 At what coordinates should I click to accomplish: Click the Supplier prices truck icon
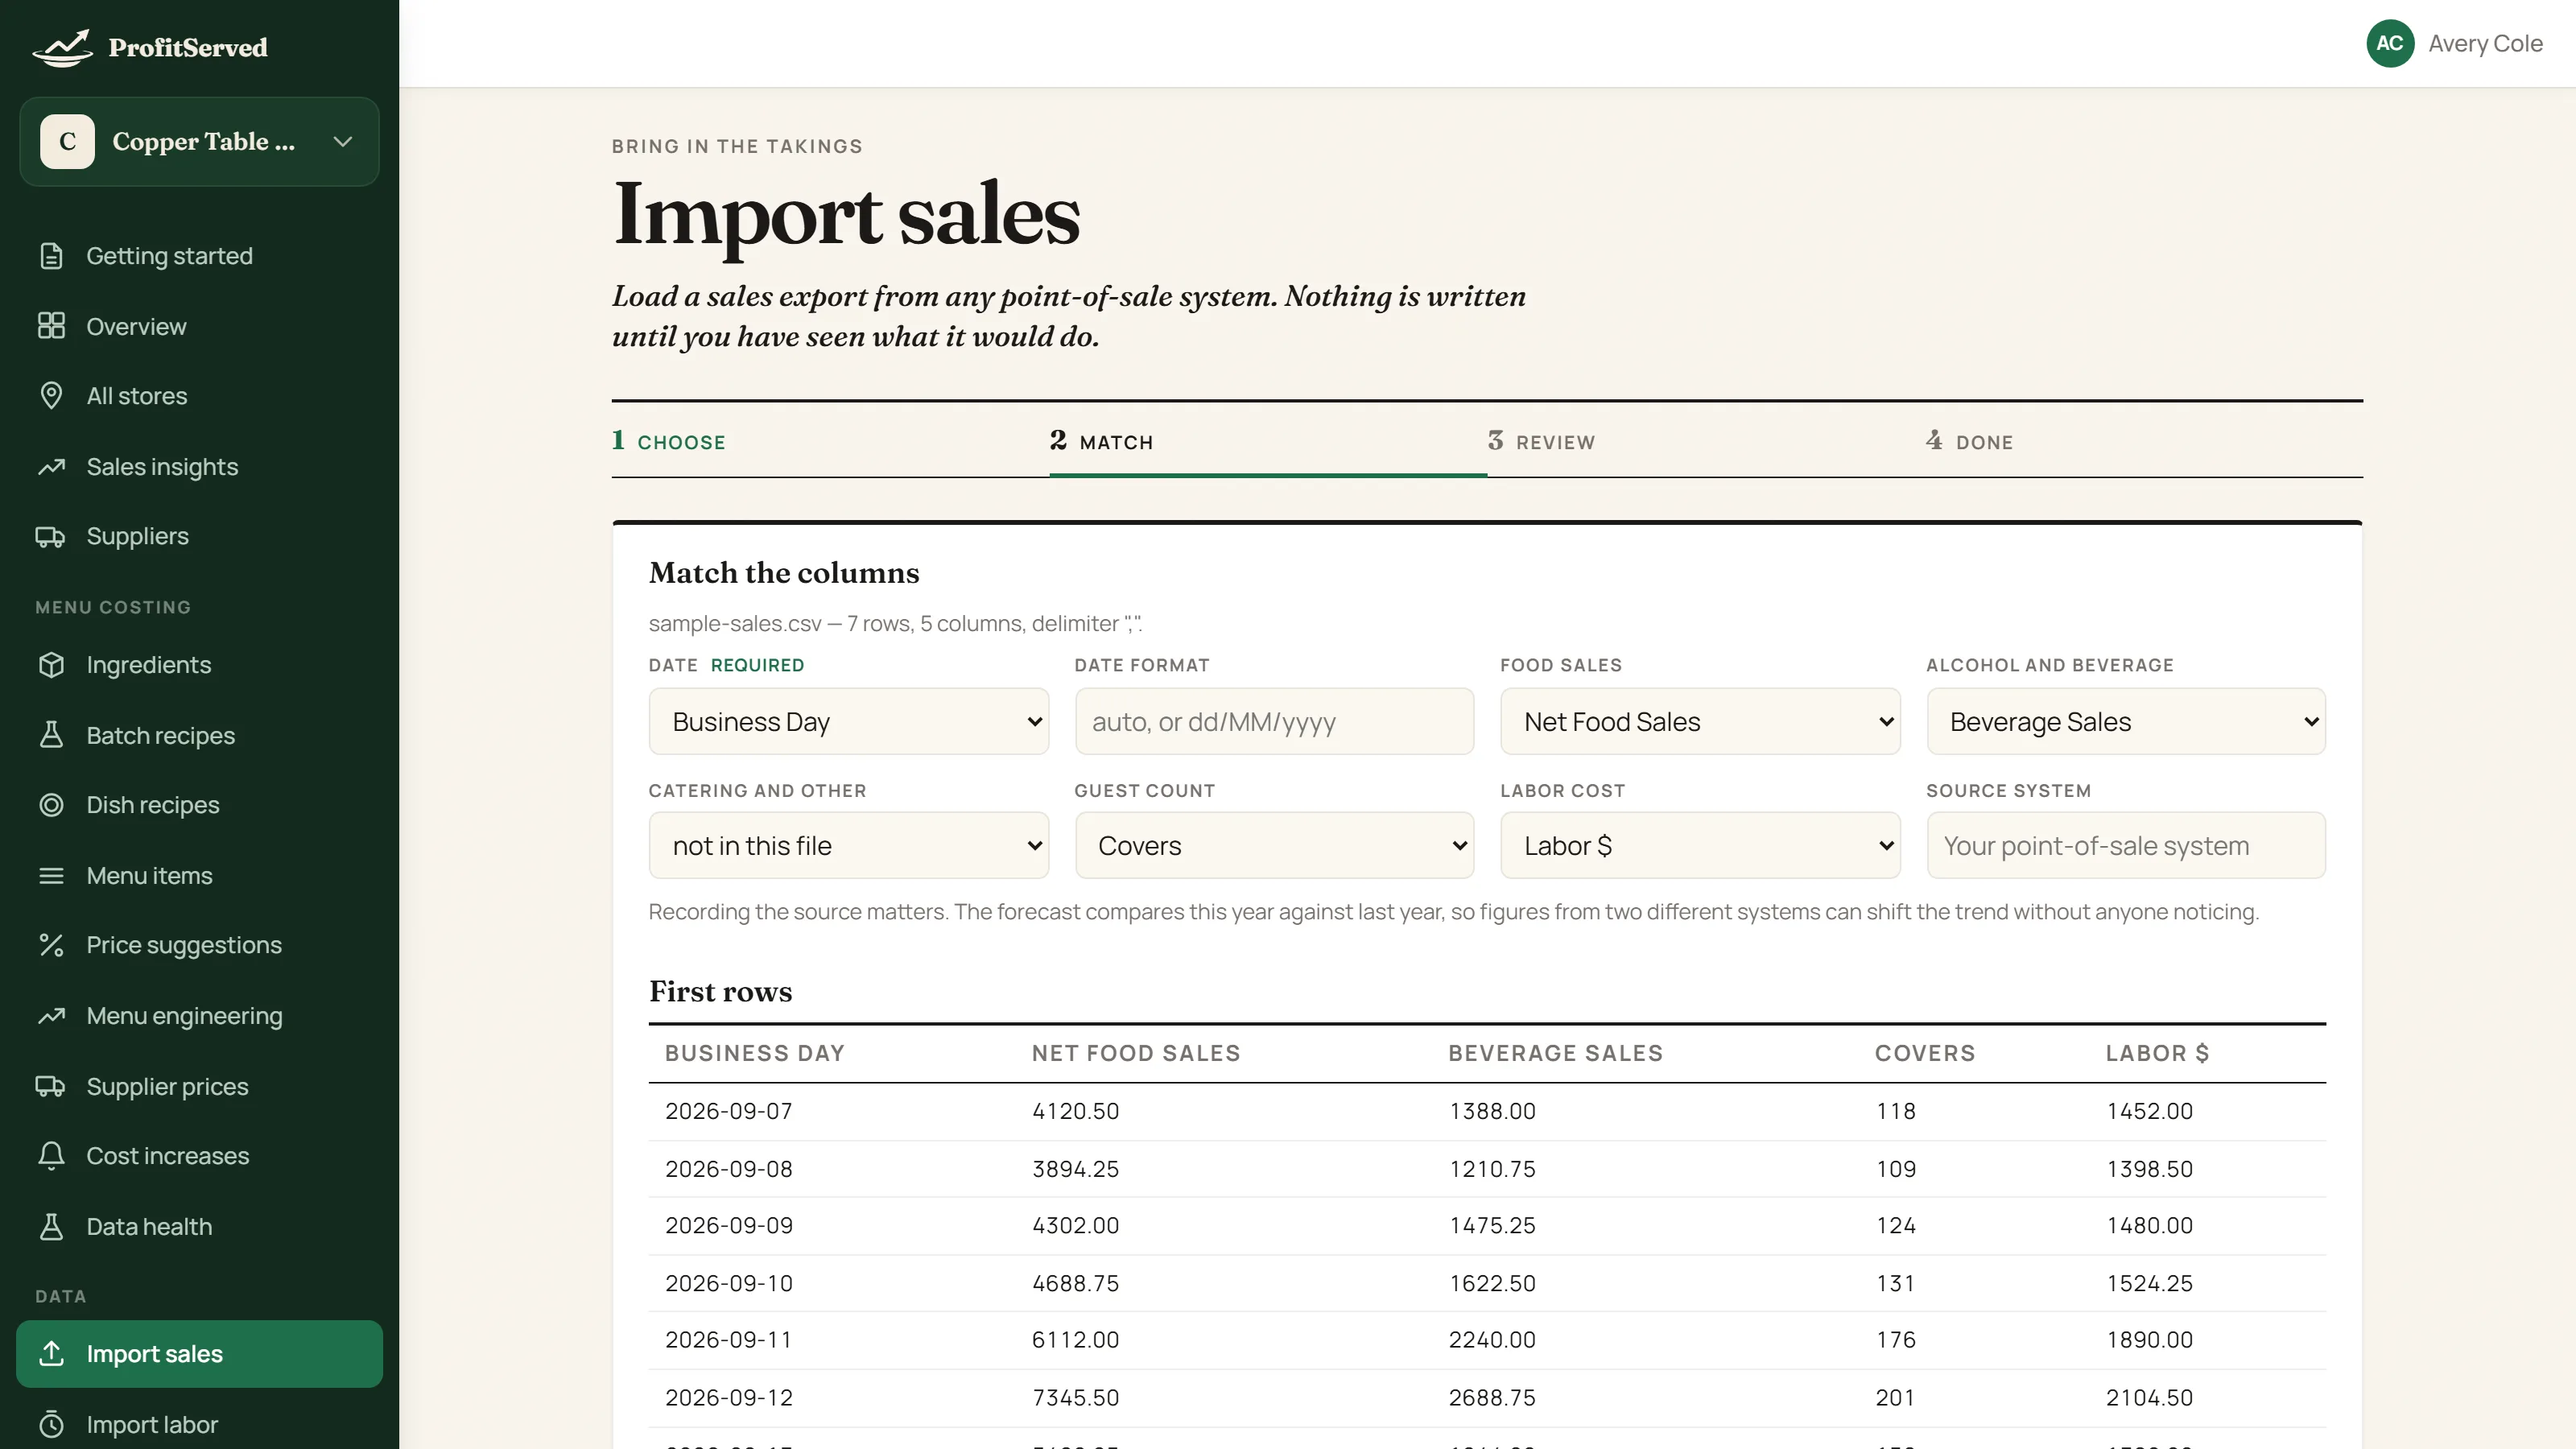click(51, 1086)
